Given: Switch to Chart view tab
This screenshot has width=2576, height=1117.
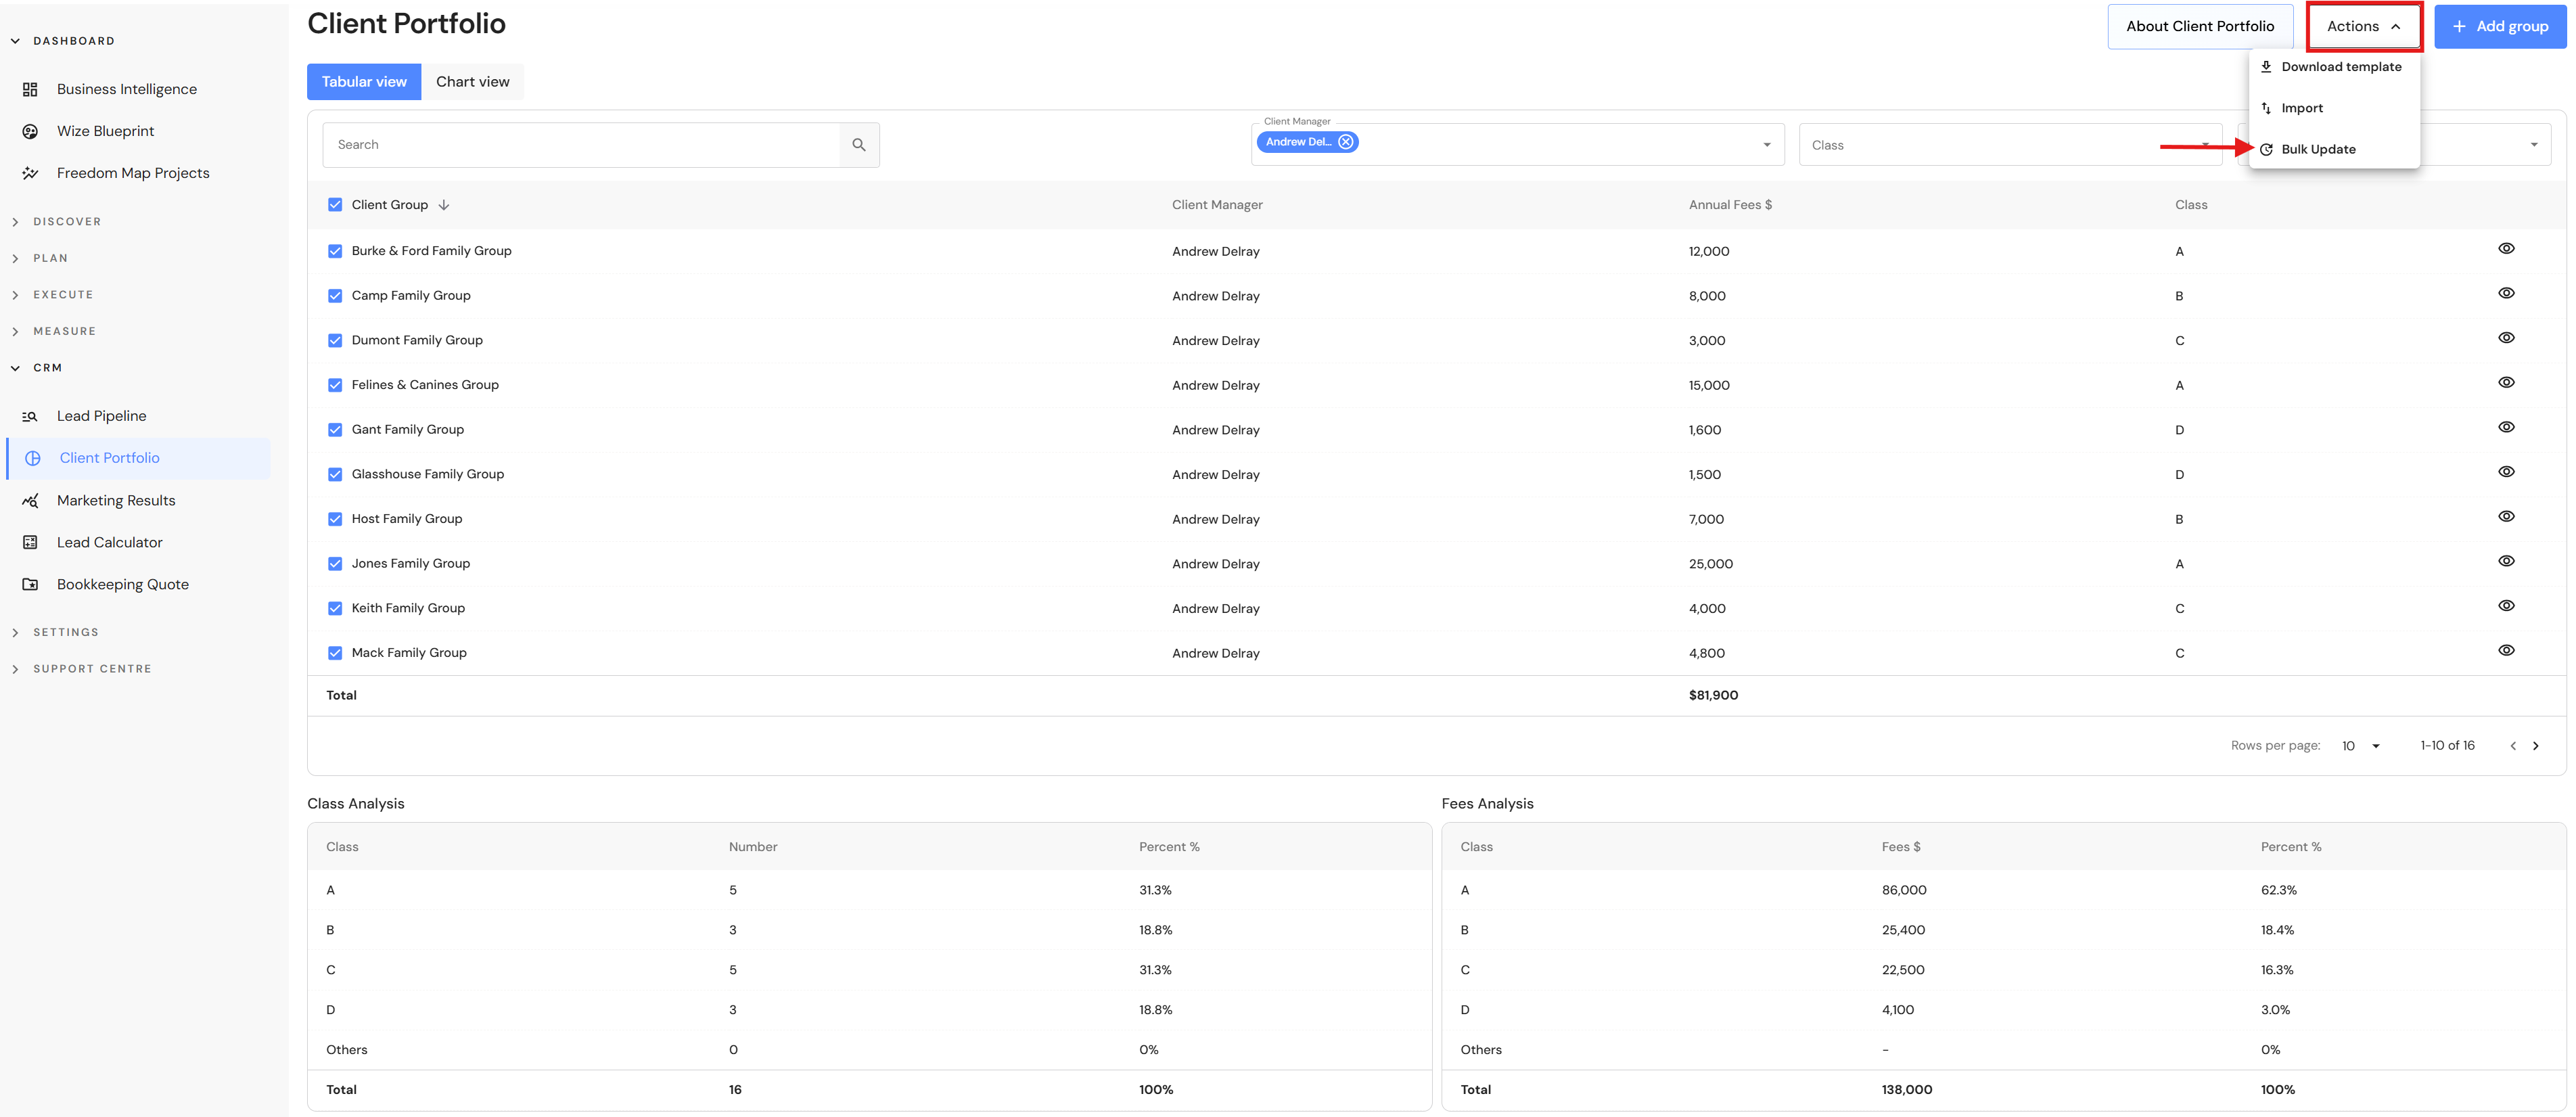Looking at the screenshot, I should coord(472,82).
